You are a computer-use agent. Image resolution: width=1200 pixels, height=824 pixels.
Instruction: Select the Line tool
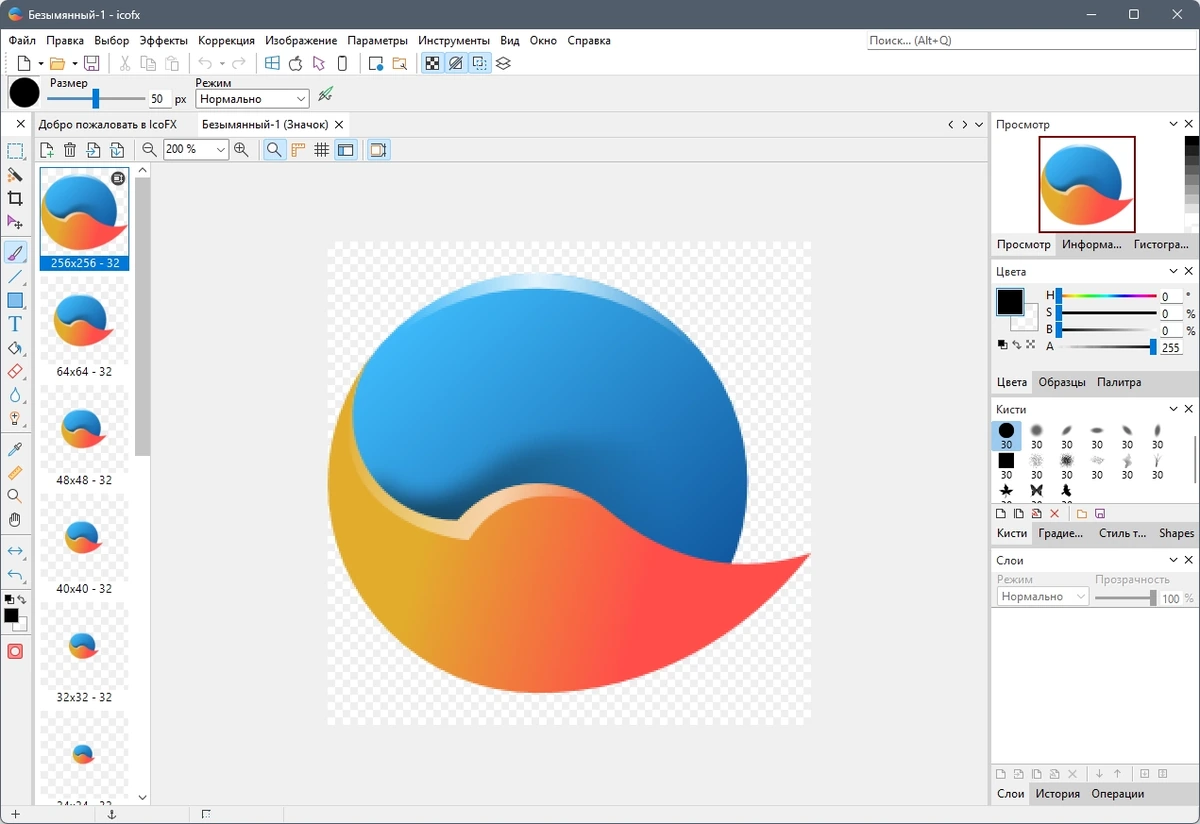tap(15, 277)
